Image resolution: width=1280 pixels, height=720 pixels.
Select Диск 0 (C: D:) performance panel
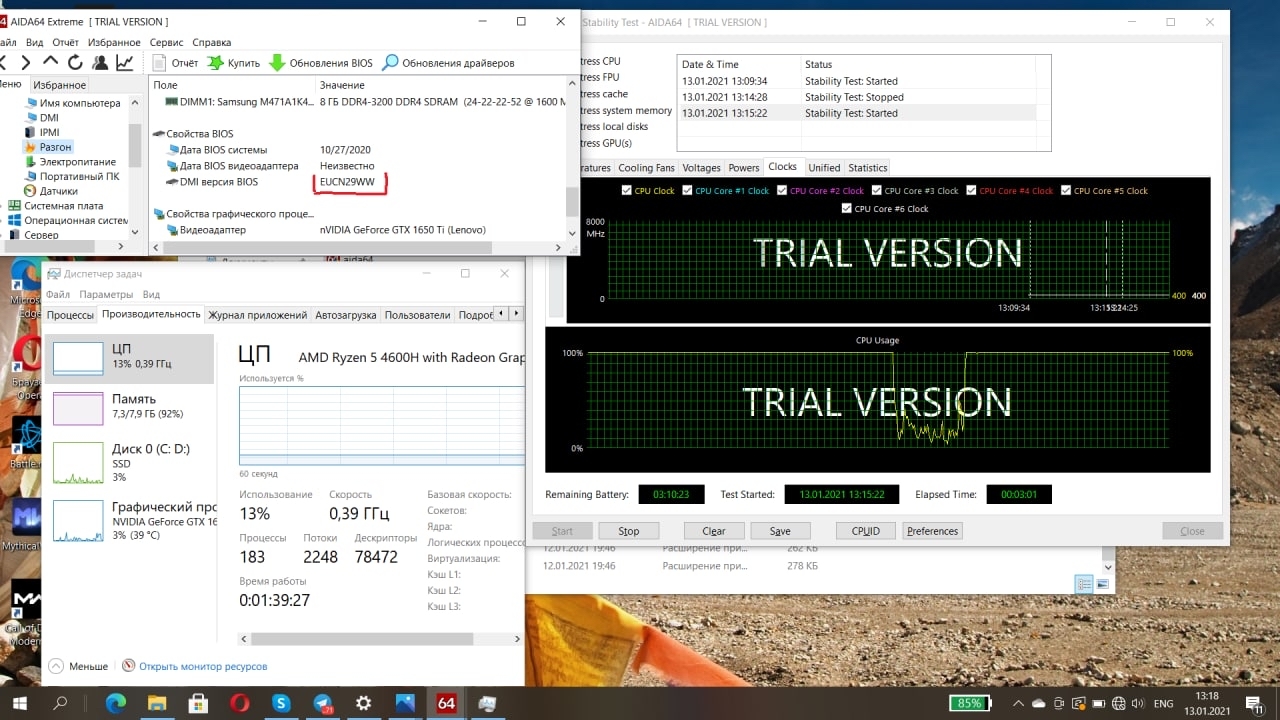click(129, 463)
